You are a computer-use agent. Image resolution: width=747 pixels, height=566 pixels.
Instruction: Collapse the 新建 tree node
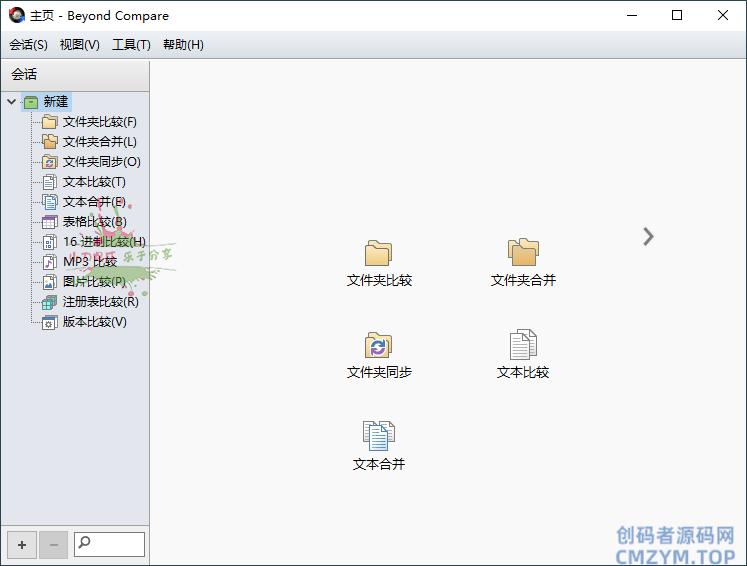[11, 102]
